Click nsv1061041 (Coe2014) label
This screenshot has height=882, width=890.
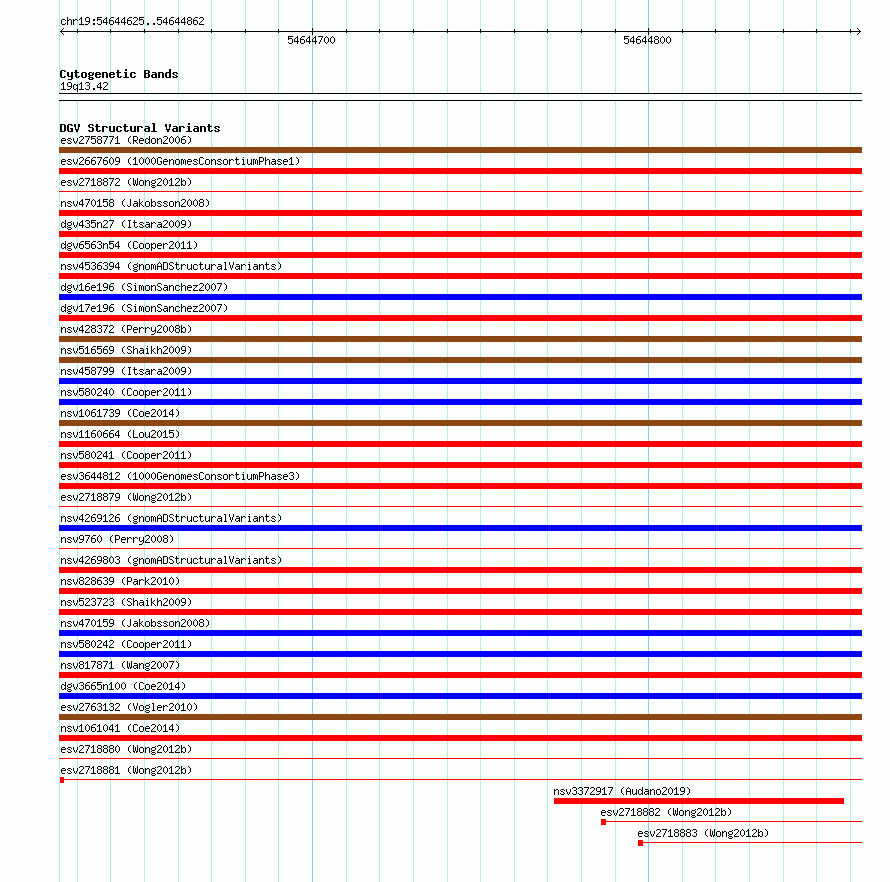(x=120, y=728)
